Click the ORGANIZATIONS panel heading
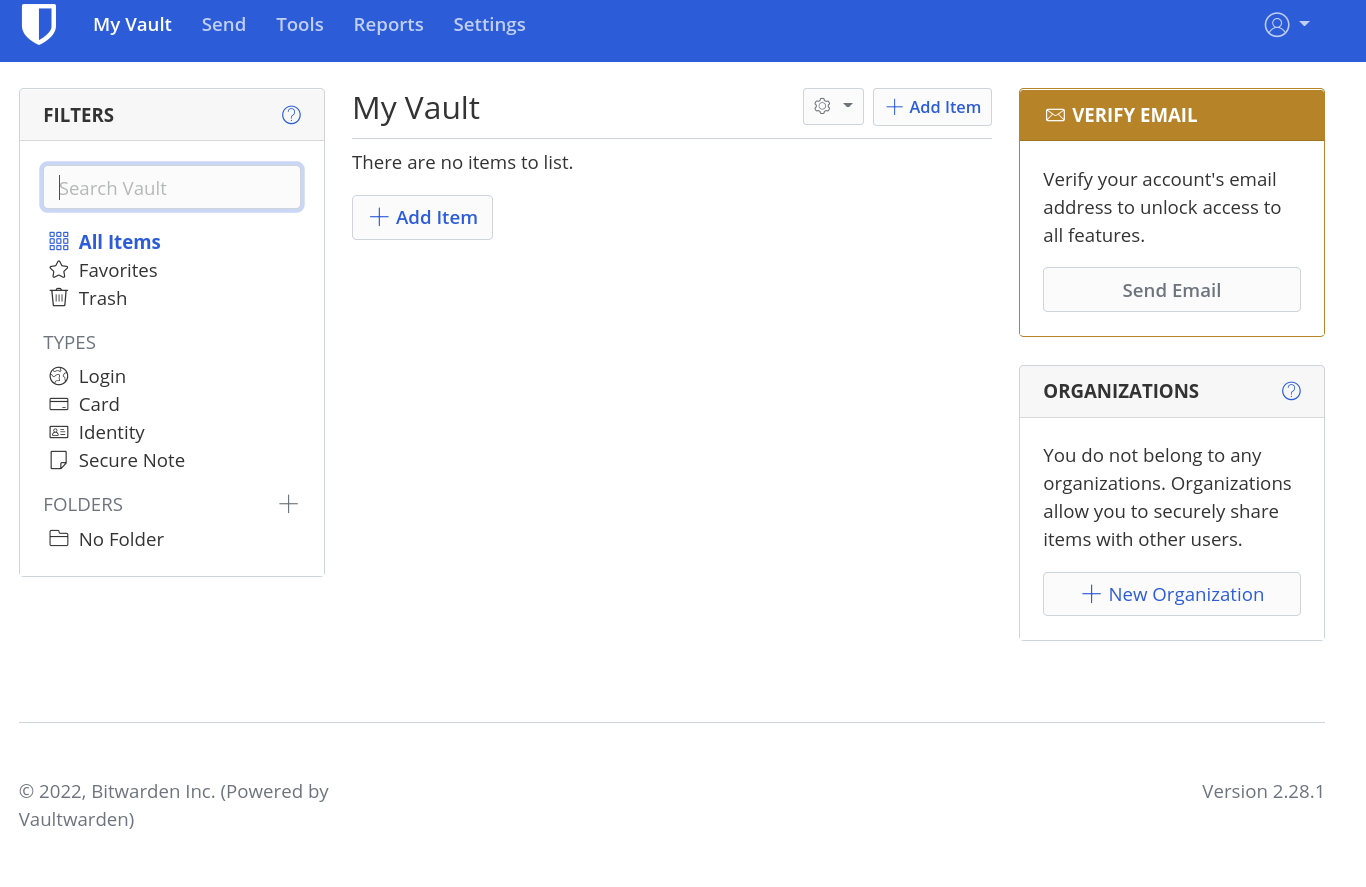The height and width of the screenshot is (887, 1366). coord(1121,391)
